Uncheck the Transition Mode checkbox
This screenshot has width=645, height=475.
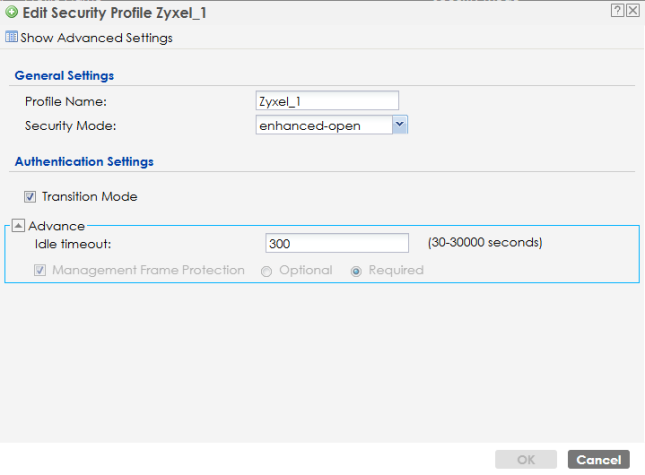30,197
